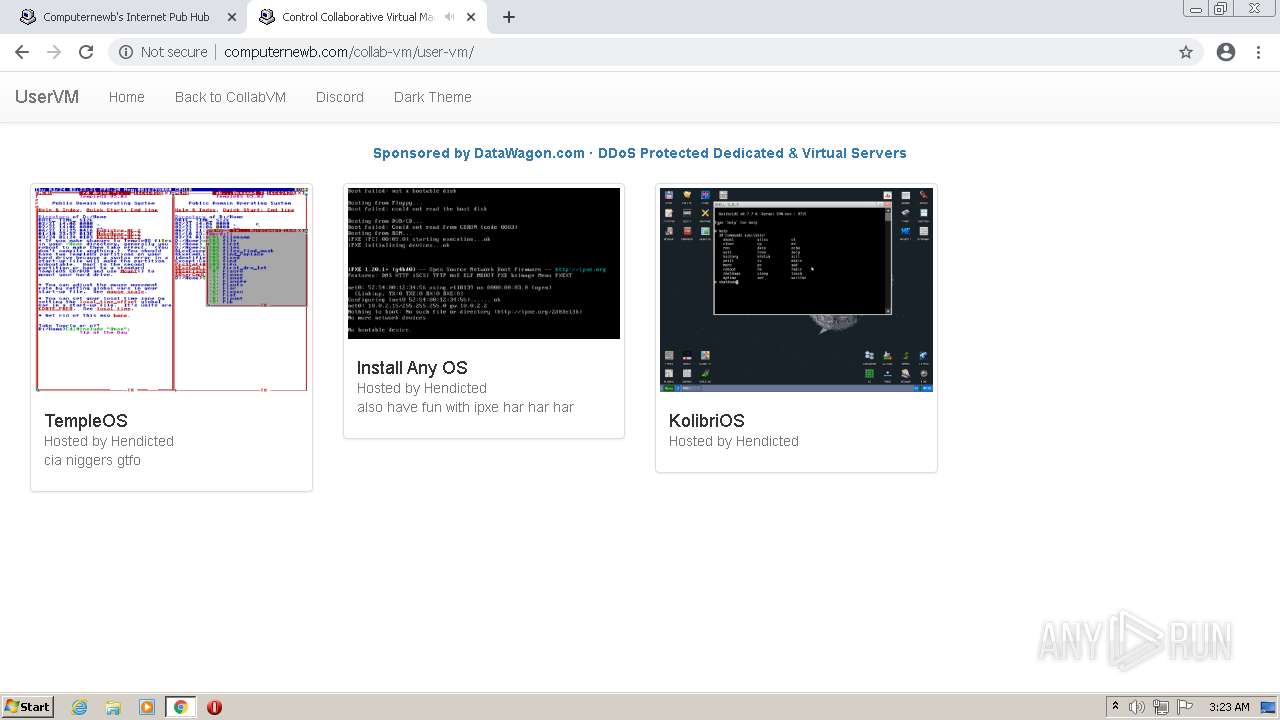
Task: Open the Discord nav link
Action: tap(340, 97)
